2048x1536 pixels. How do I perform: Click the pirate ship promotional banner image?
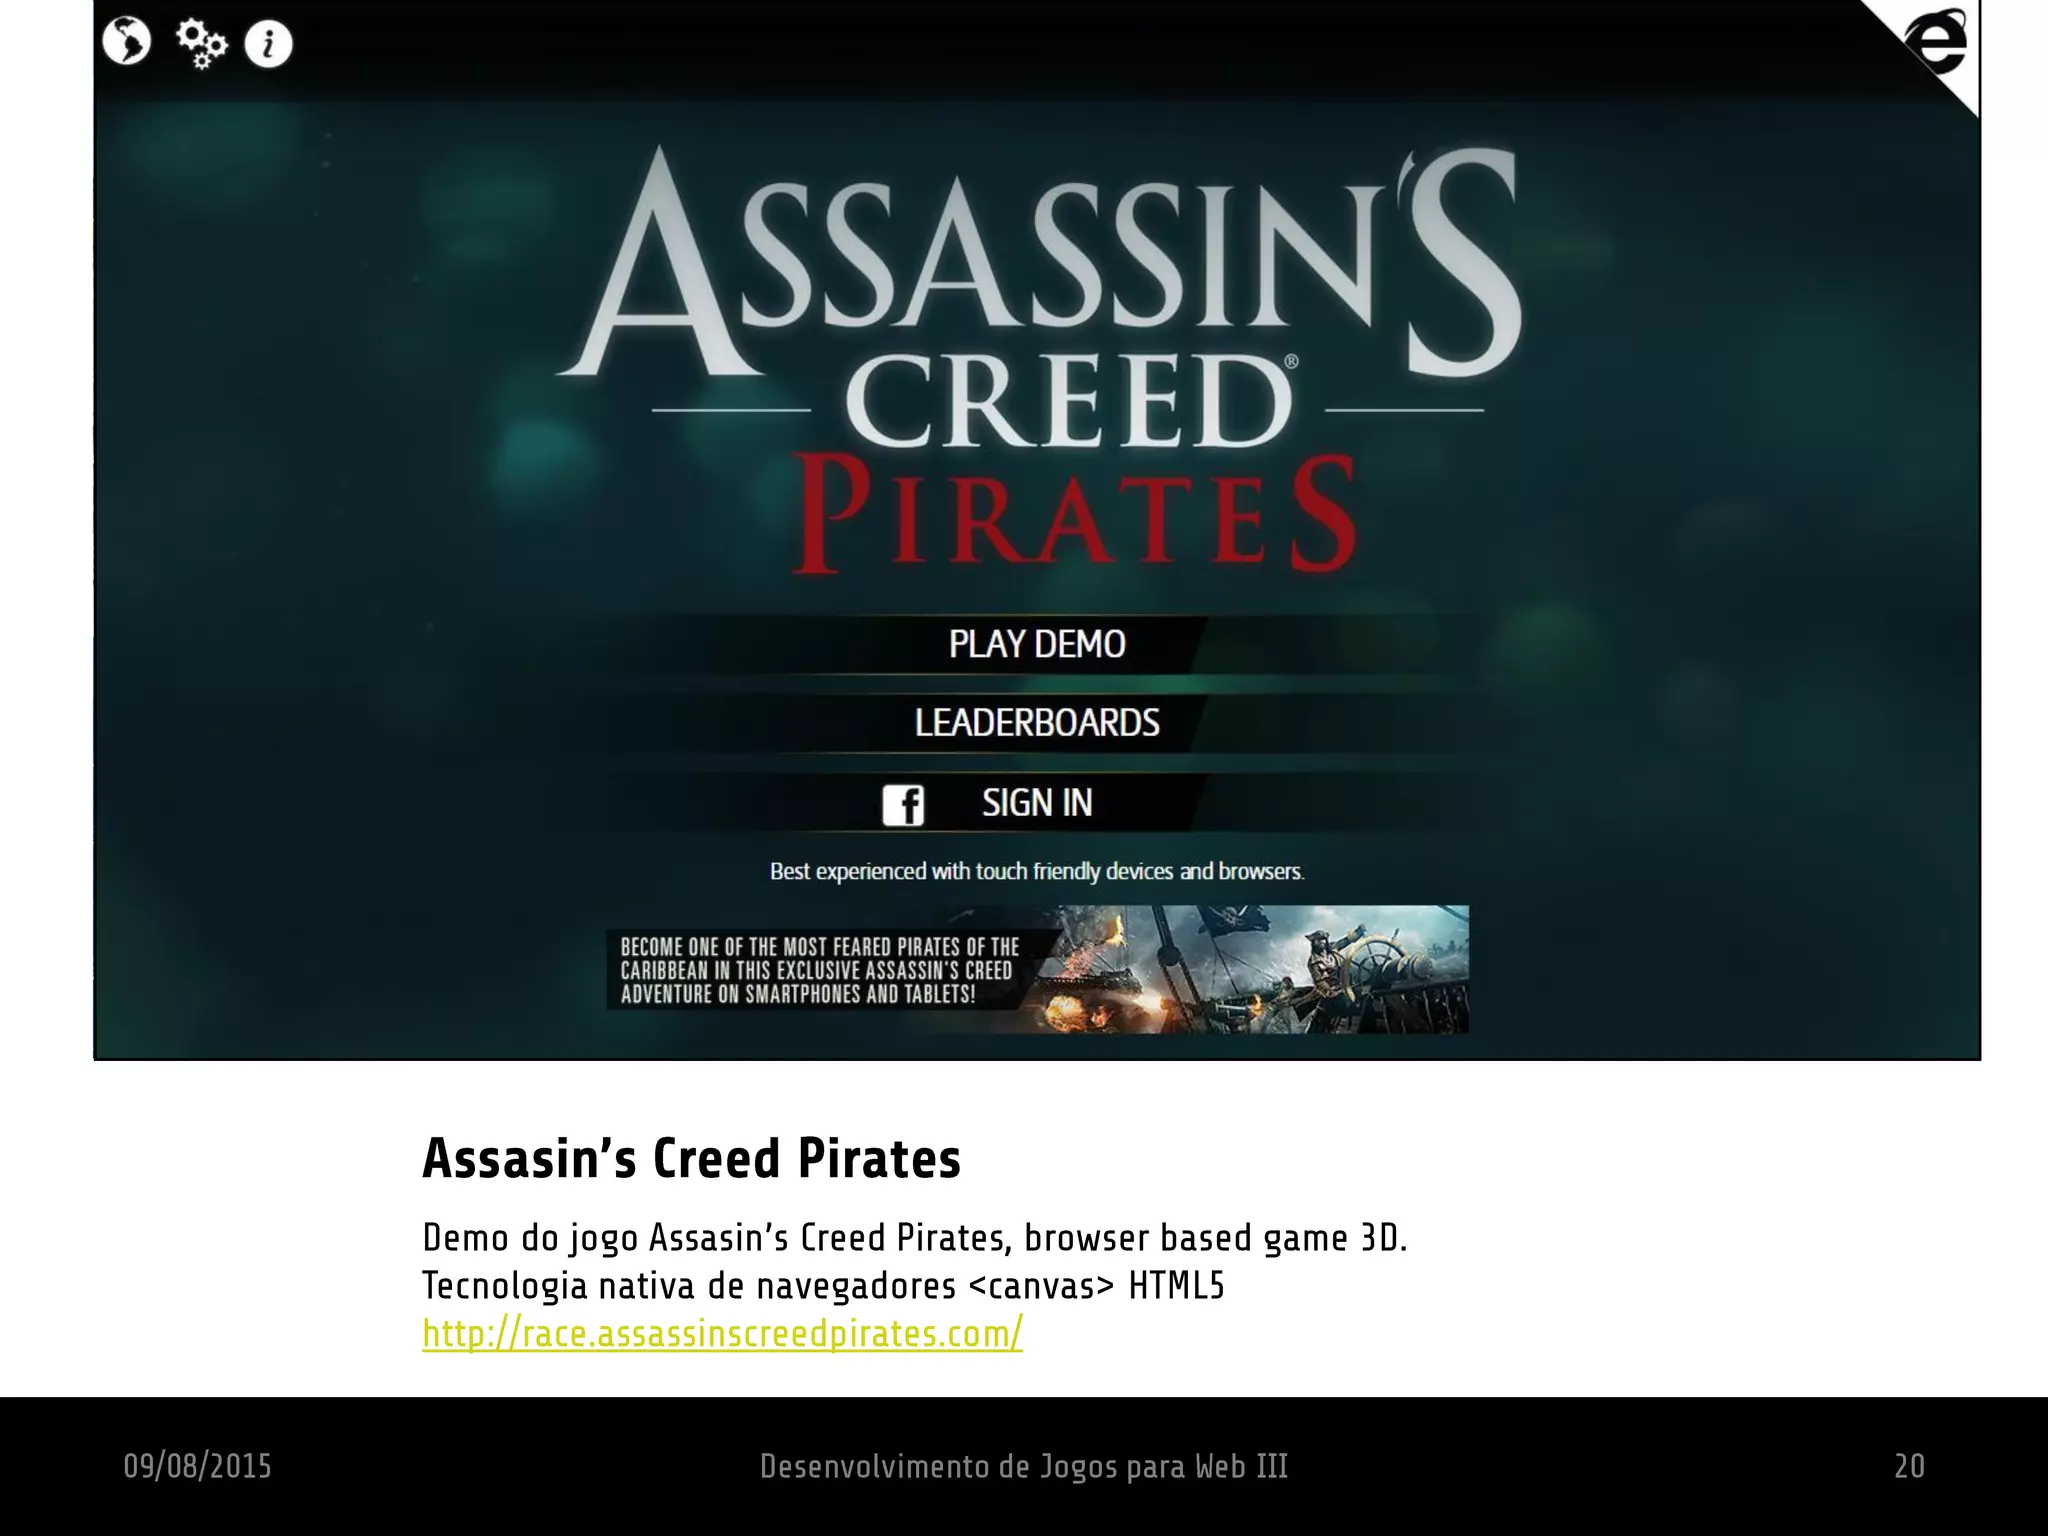point(1037,969)
